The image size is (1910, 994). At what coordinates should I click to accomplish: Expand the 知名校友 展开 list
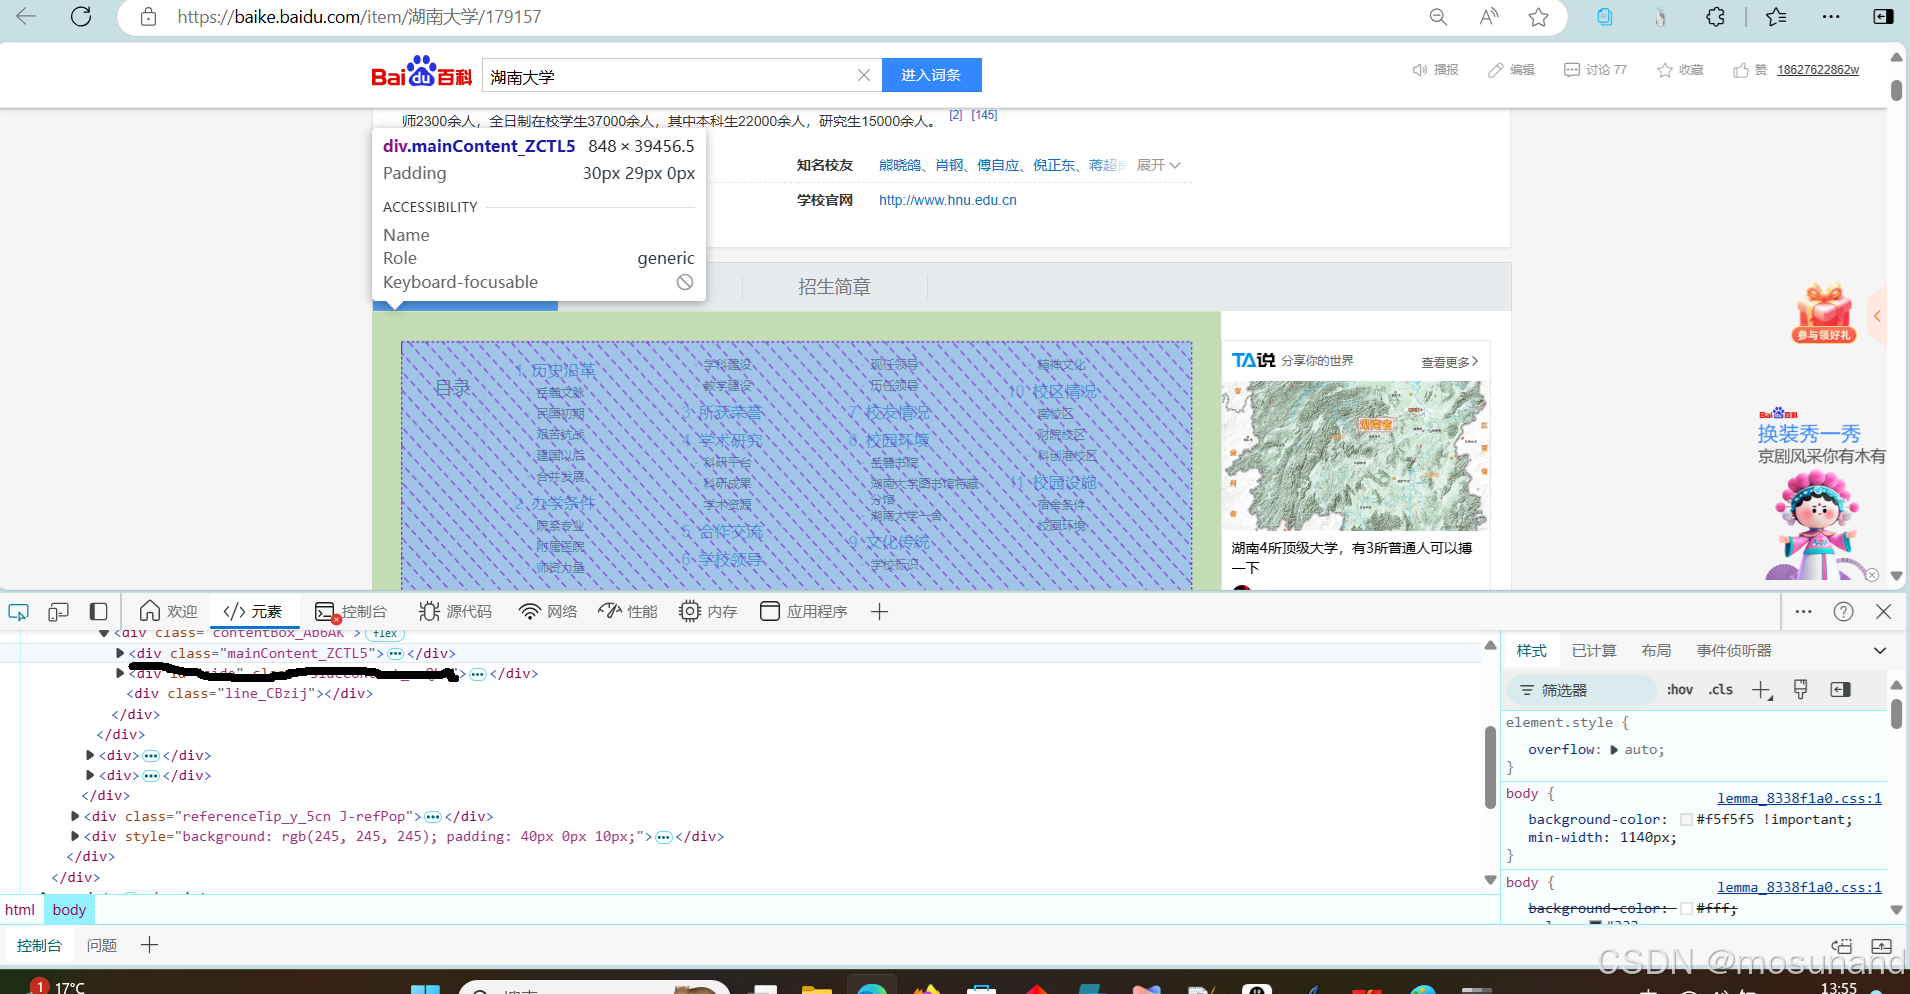coord(1158,165)
